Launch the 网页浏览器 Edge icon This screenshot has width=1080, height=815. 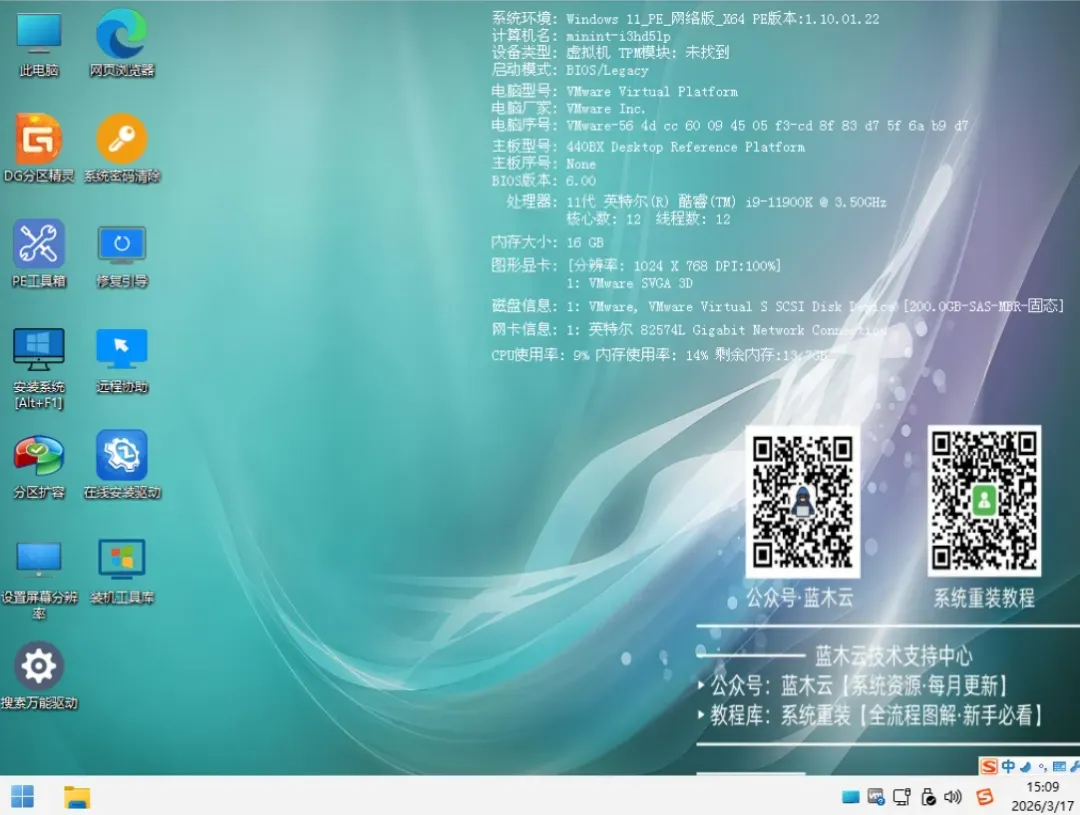pyautogui.click(x=122, y=43)
